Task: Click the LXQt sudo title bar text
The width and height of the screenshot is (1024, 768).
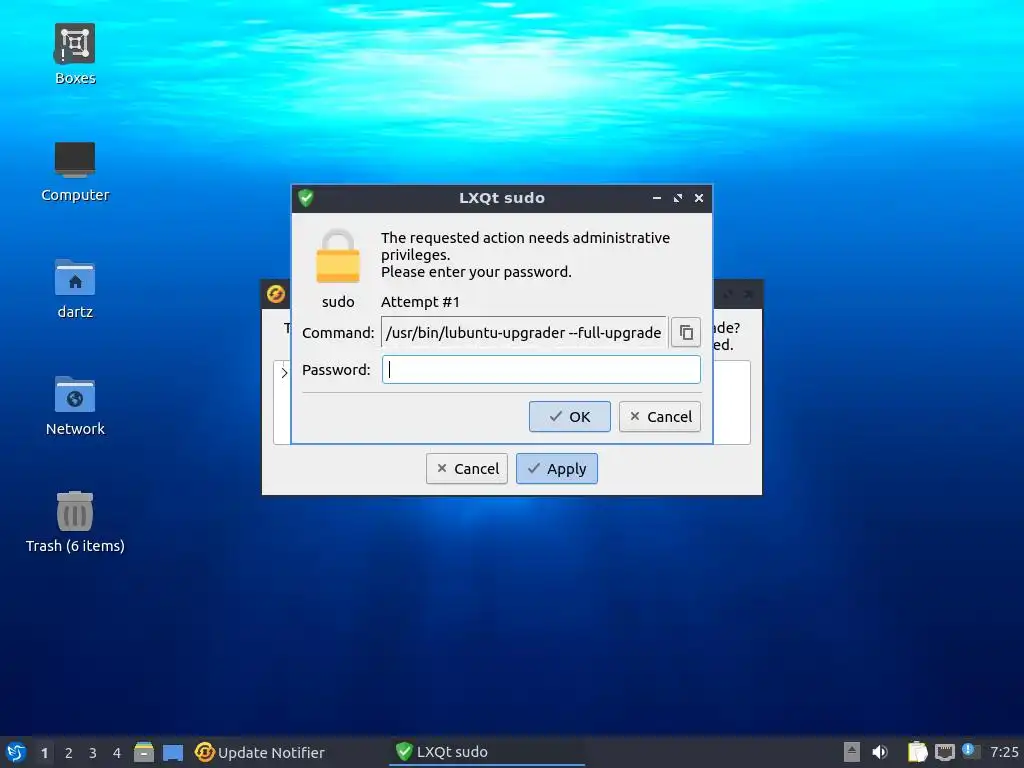Action: coord(502,198)
